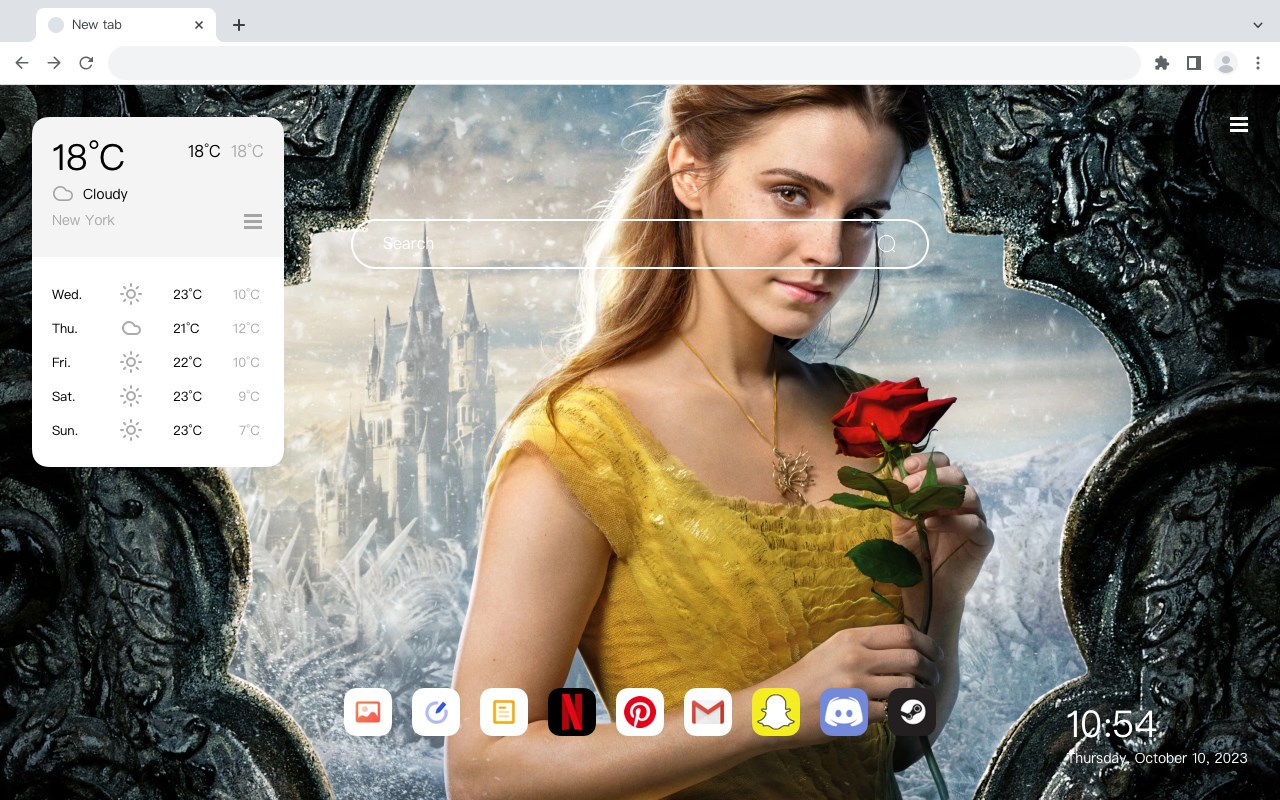Select the New York location label
The image size is (1280, 800).
click(x=83, y=220)
